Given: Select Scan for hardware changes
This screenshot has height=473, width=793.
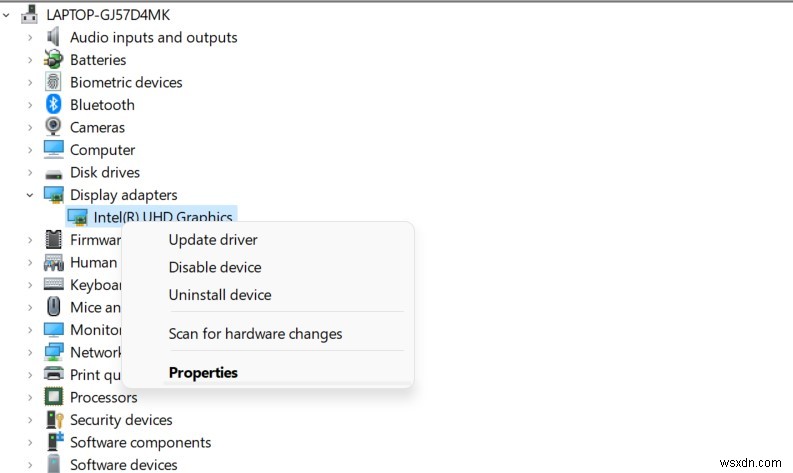Looking at the screenshot, I should [x=255, y=334].
